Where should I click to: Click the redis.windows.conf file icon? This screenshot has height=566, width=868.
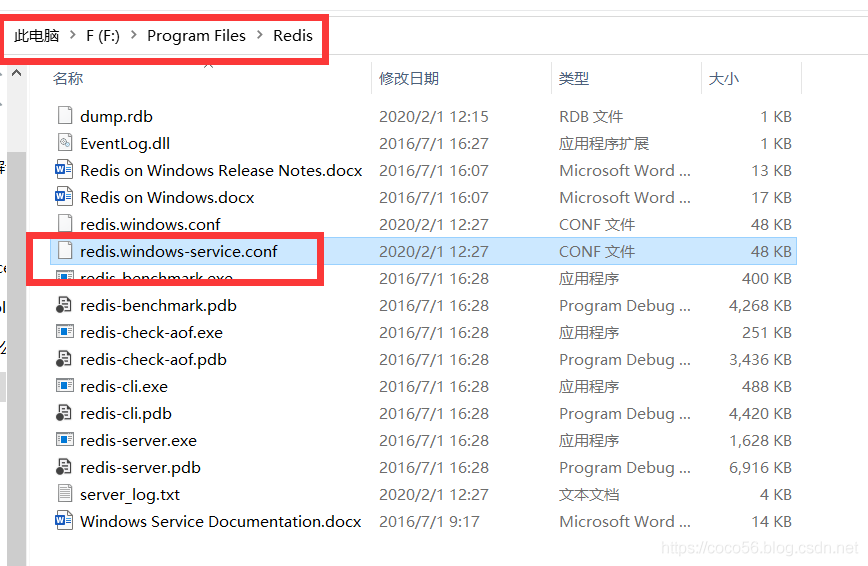[65, 223]
